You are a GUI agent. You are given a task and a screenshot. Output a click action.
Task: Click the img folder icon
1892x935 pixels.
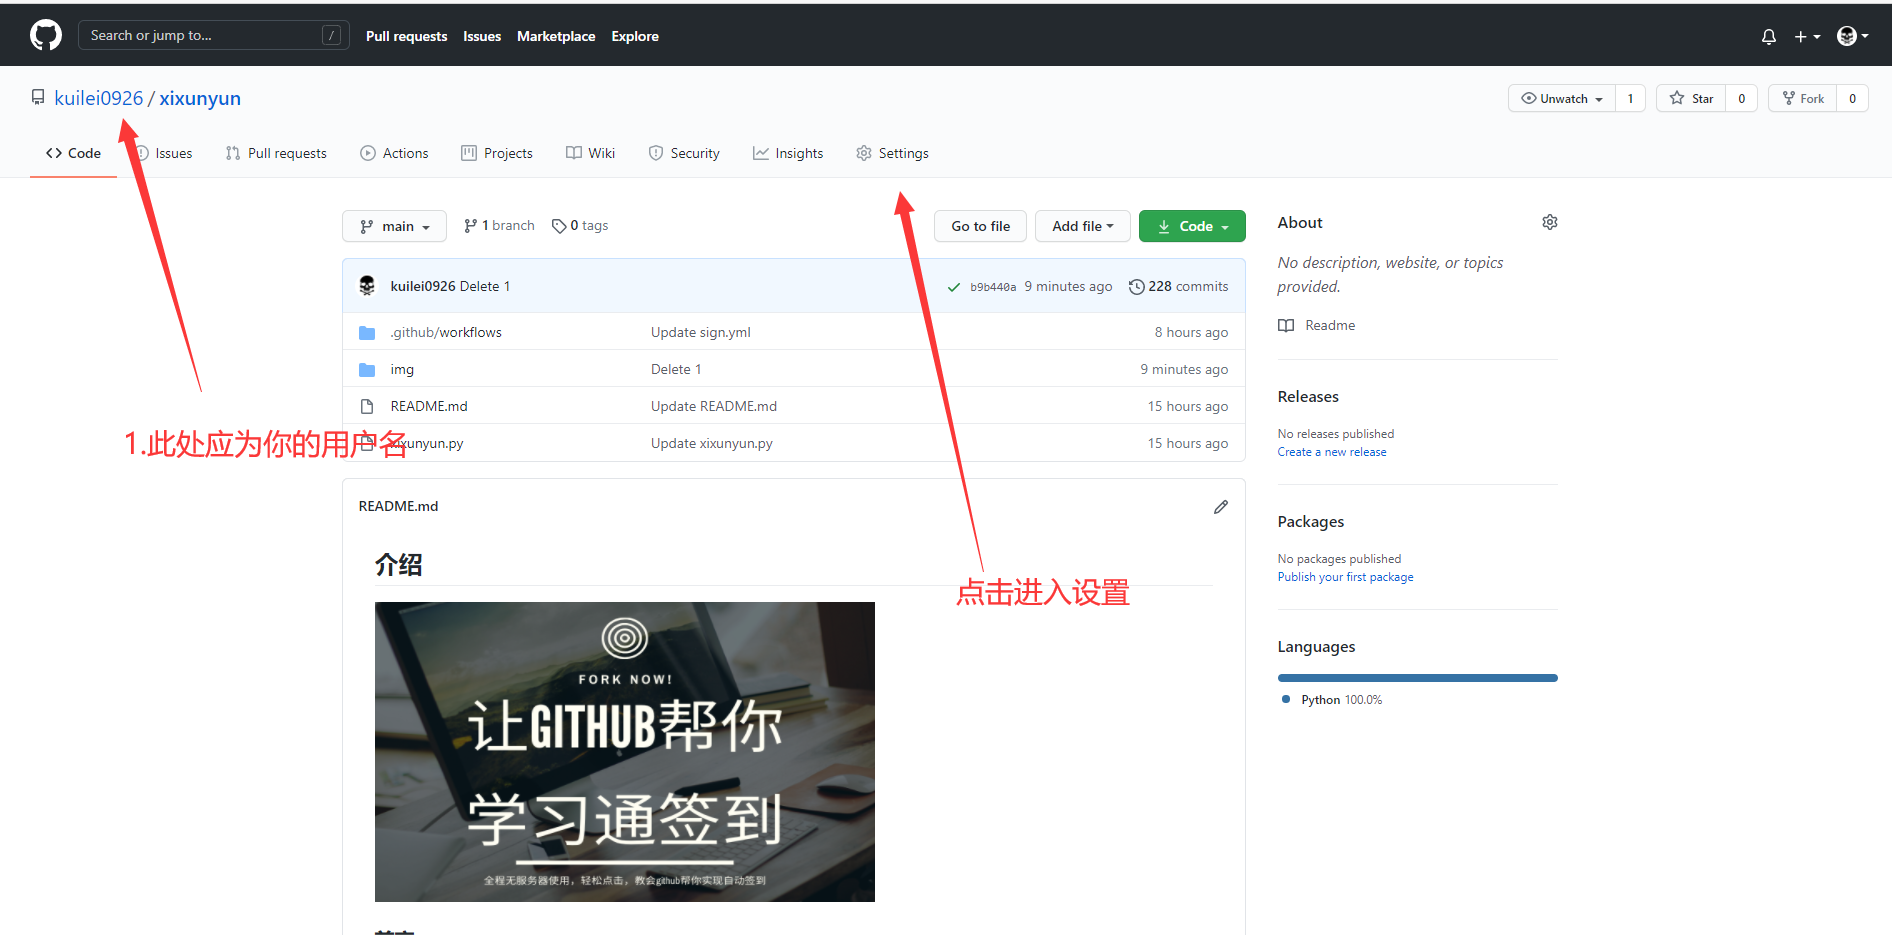367,369
